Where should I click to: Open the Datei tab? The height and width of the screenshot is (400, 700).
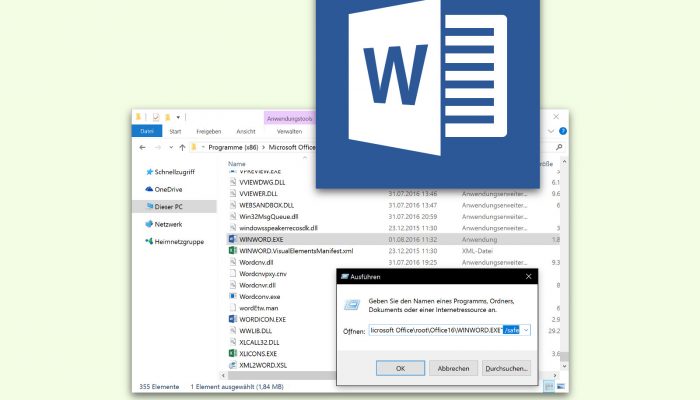(147, 131)
